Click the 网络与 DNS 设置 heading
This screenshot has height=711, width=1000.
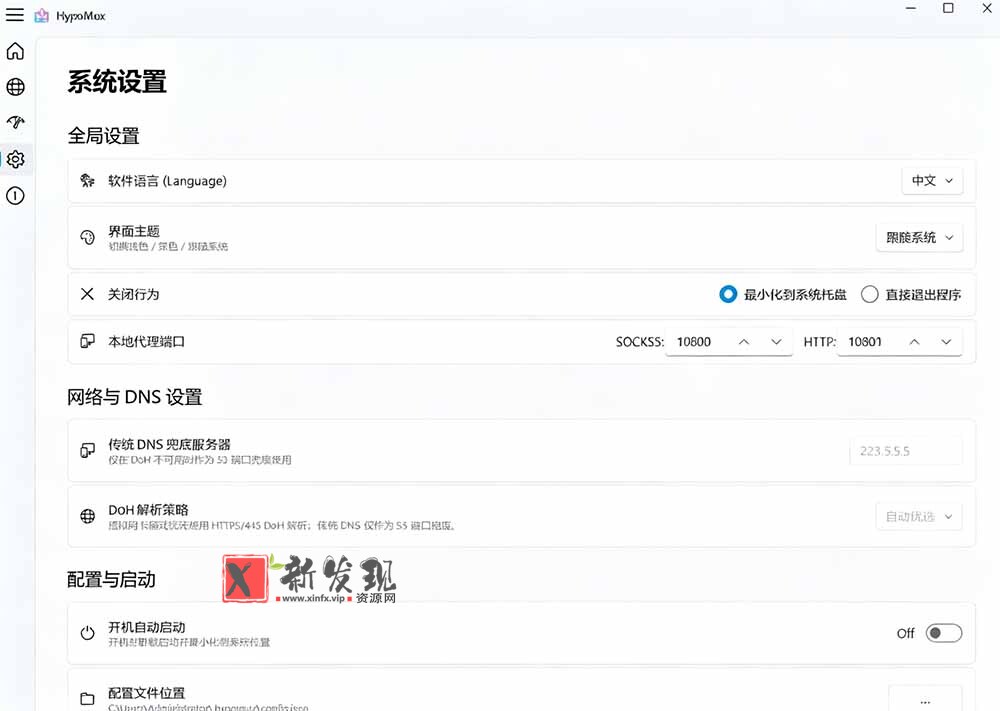pos(135,397)
